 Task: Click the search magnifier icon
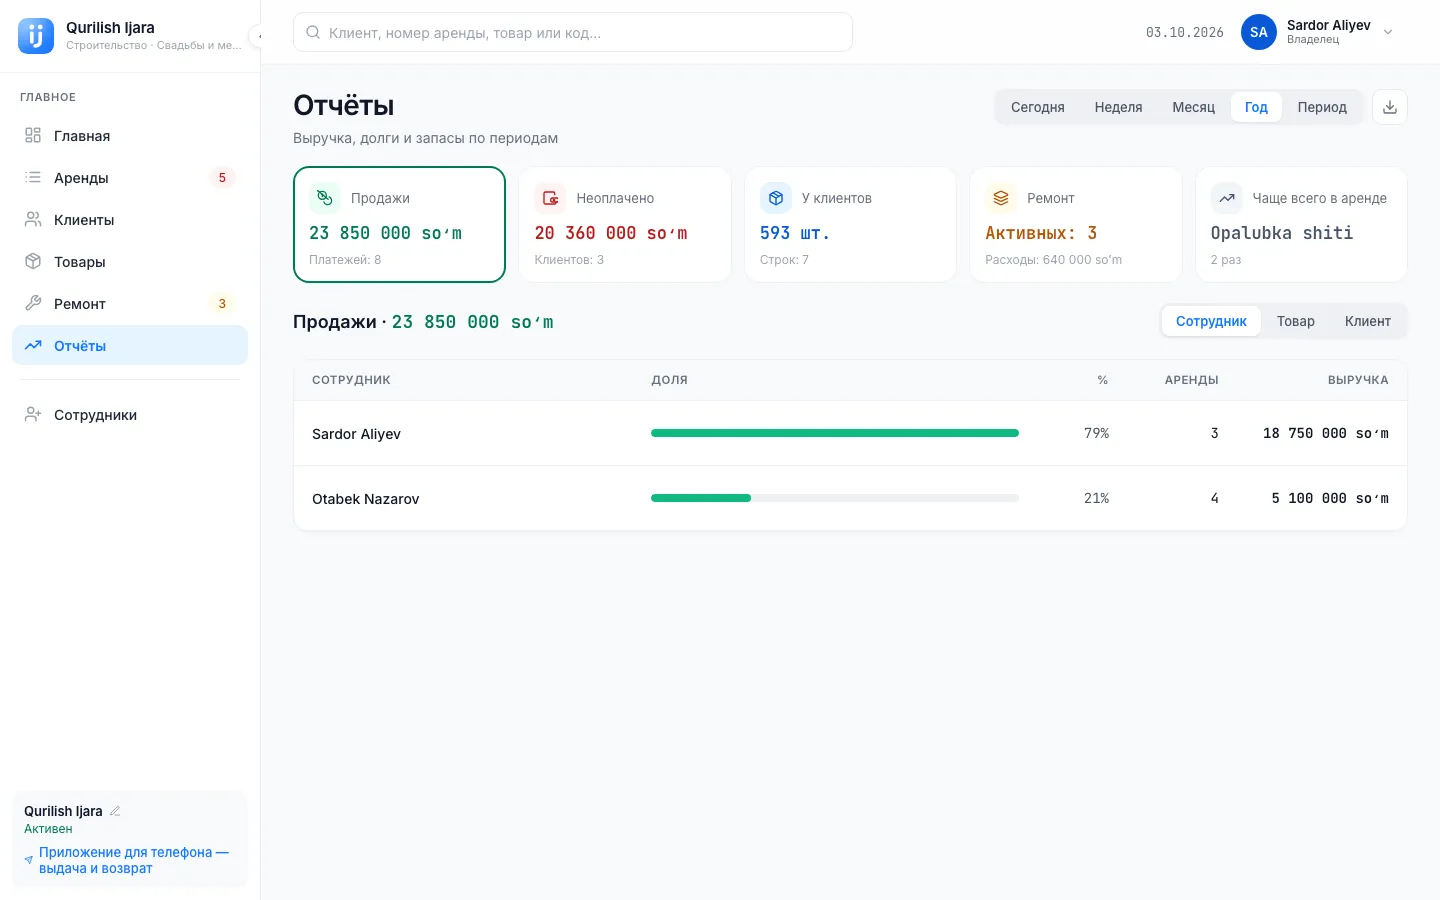tap(313, 32)
